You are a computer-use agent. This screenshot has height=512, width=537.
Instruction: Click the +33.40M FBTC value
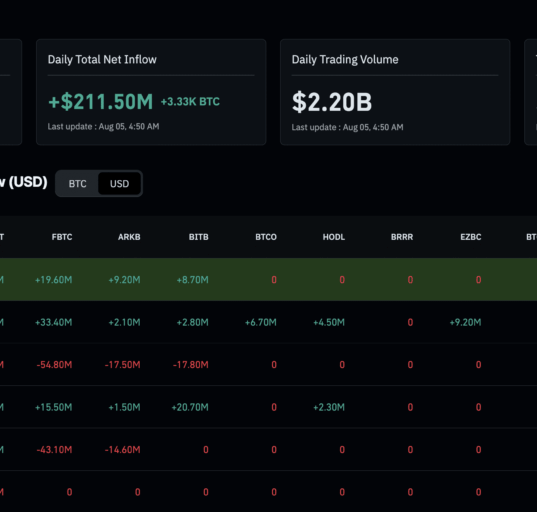coord(54,322)
